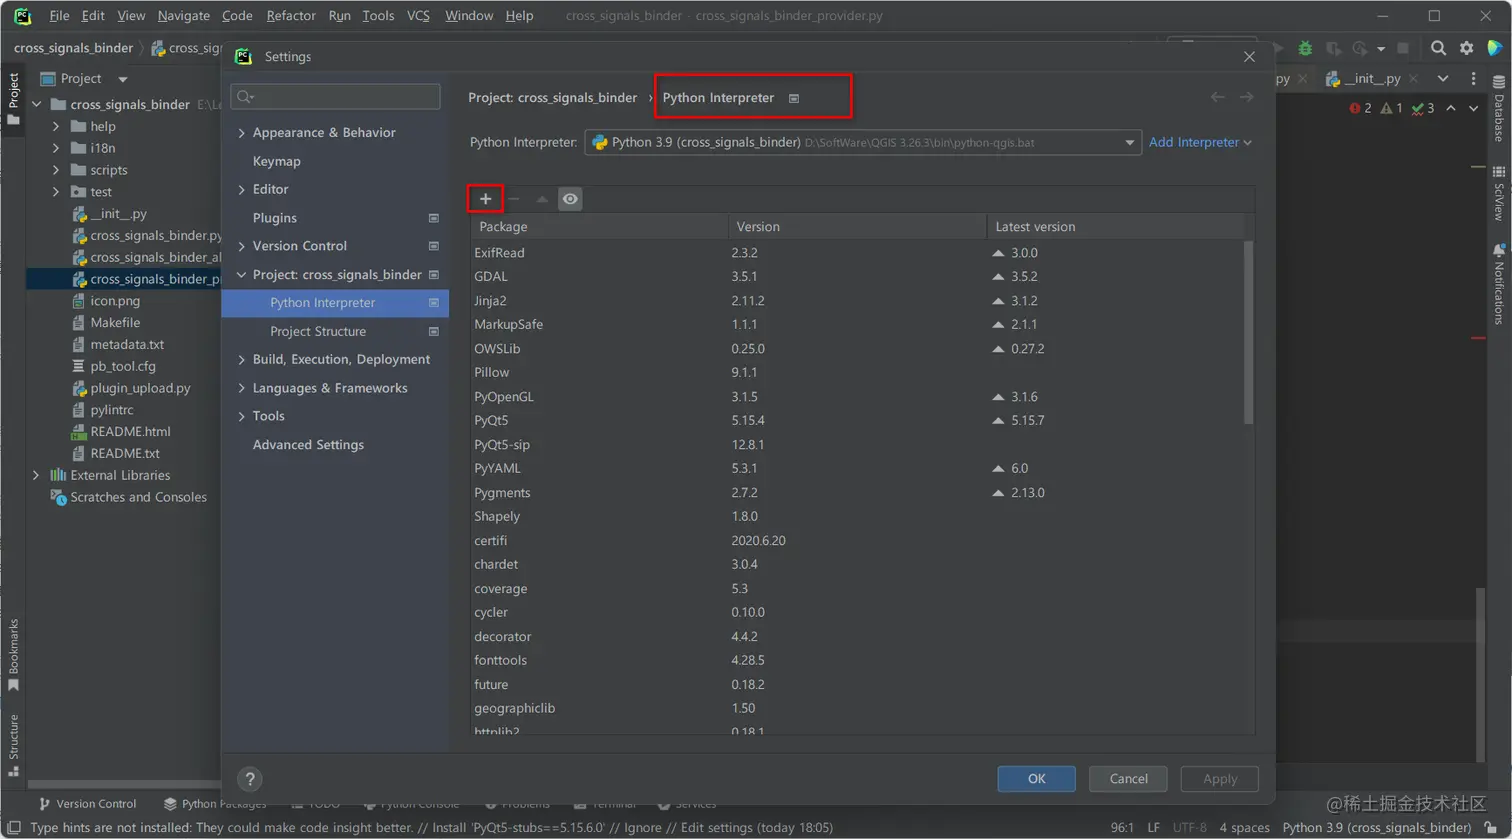Open the File menu
The height and width of the screenshot is (839, 1512).
click(59, 16)
